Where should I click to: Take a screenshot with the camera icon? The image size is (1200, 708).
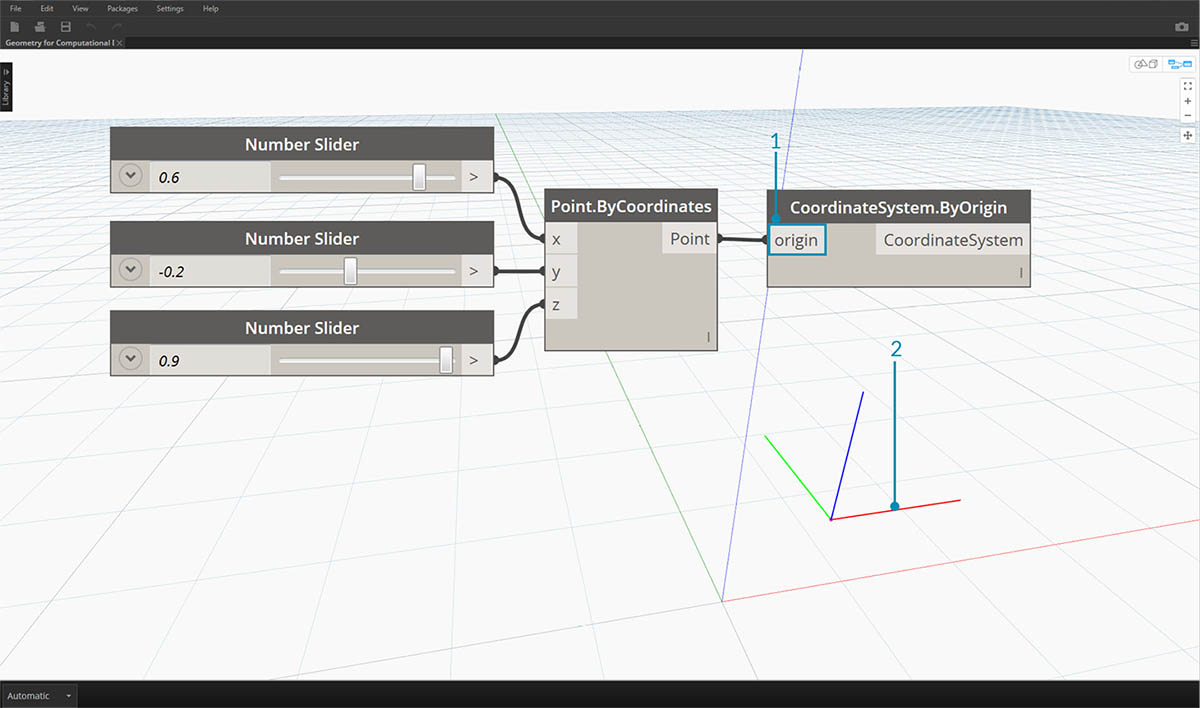click(x=1181, y=27)
